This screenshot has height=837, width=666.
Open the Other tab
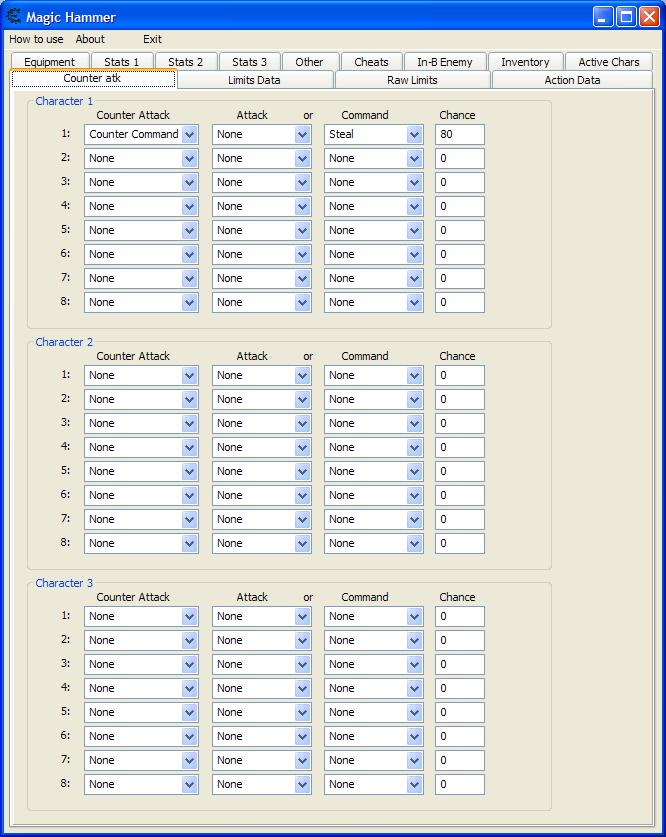pos(310,61)
